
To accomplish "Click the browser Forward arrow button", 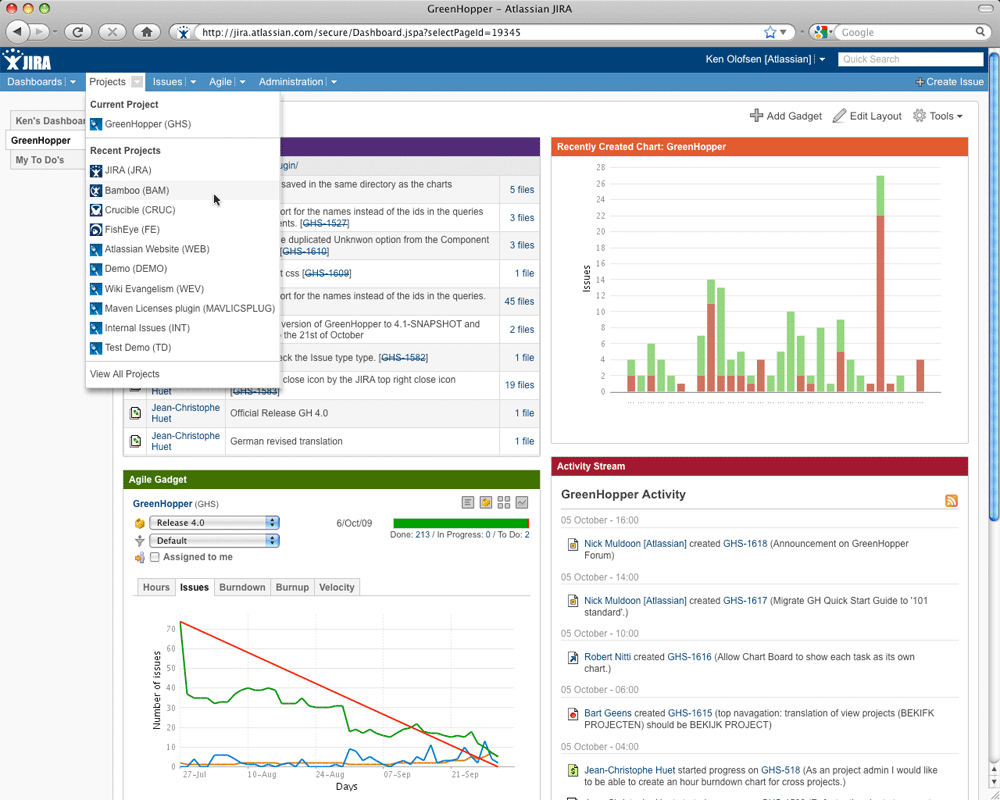I will coord(40,32).
